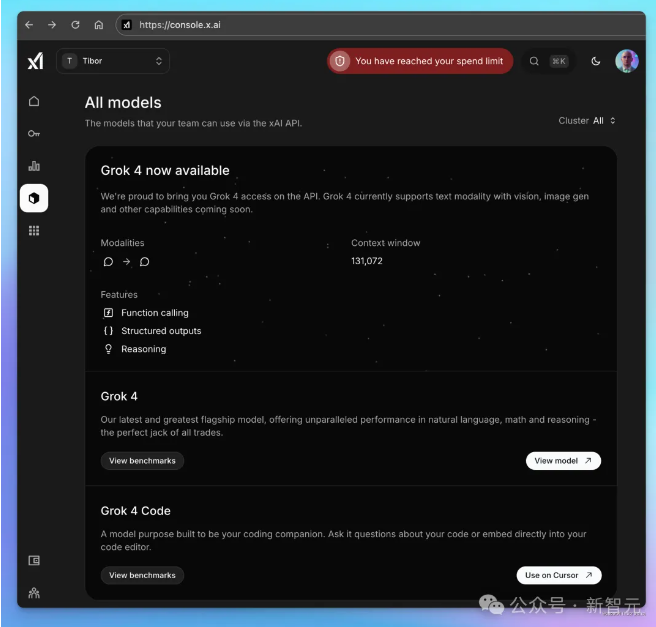
Task: Click the Grok 4 Code model title
Action: pyautogui.click(x=136, y=511)
